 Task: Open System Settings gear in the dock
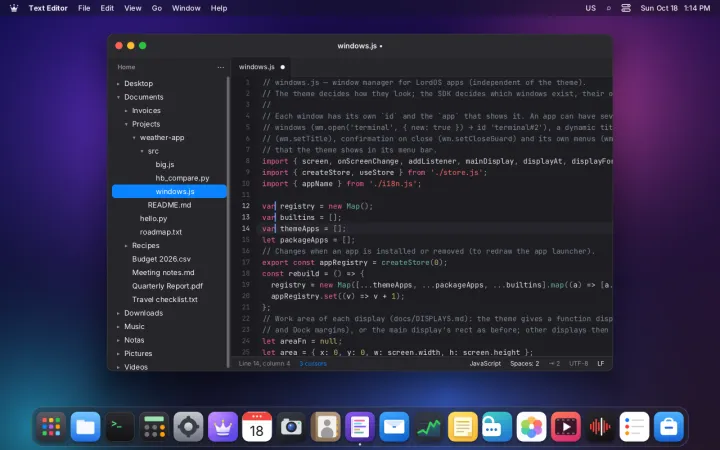(188, 427)
